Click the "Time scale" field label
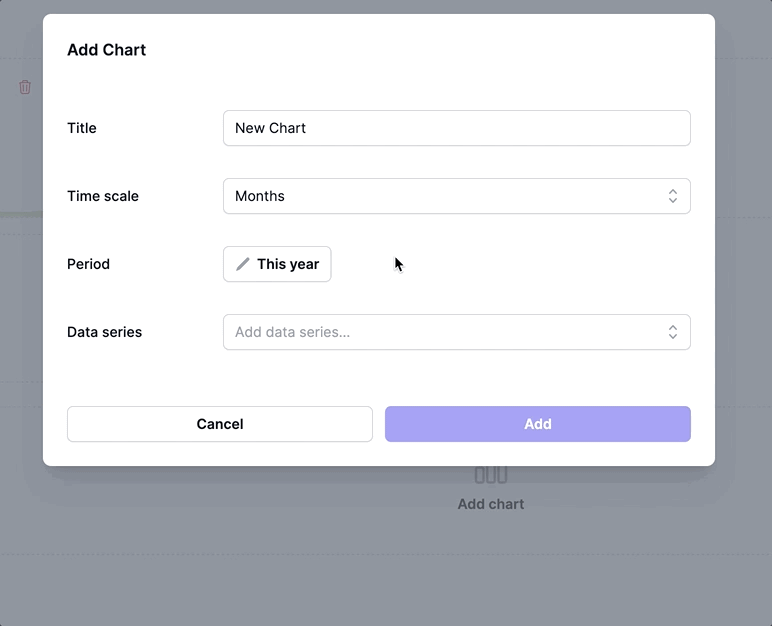 point(103,196)
